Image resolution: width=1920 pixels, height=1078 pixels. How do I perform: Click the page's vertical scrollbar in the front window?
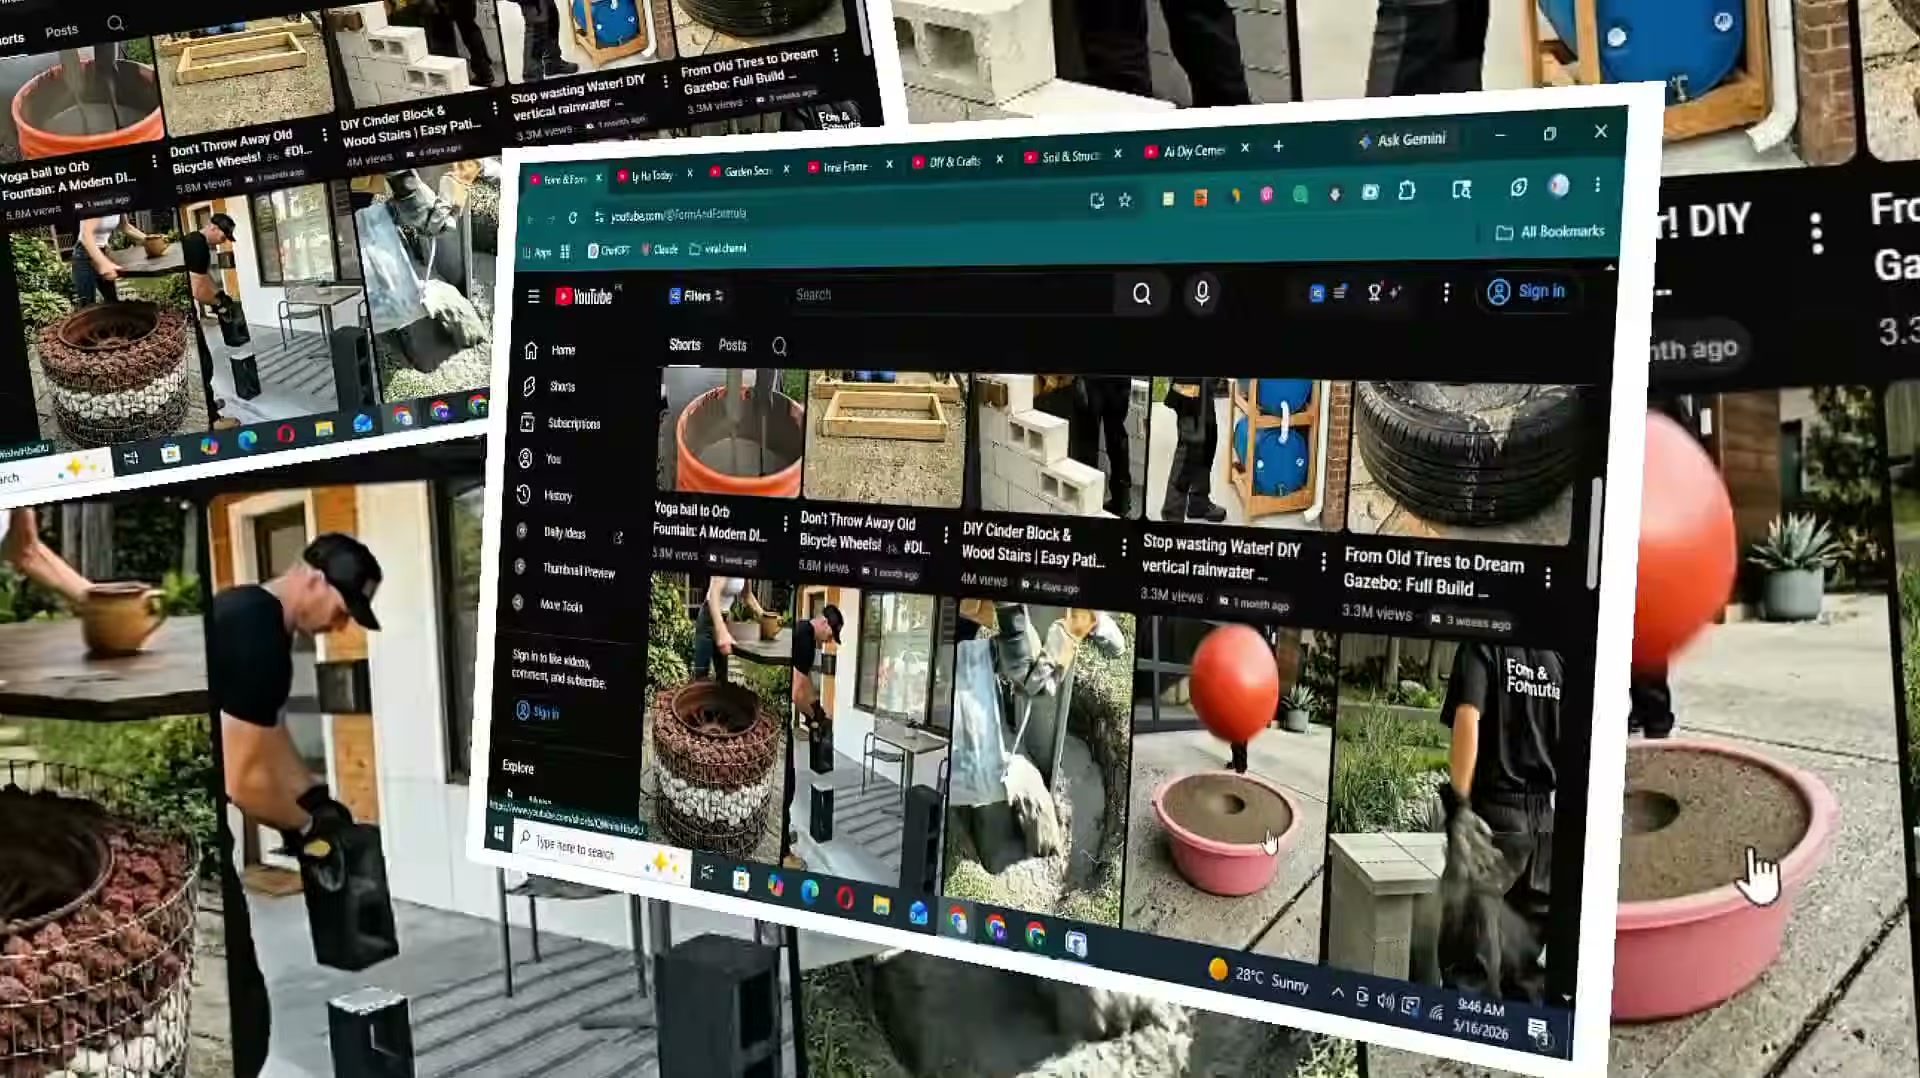pyautogui.click(x=1594, y=533)
